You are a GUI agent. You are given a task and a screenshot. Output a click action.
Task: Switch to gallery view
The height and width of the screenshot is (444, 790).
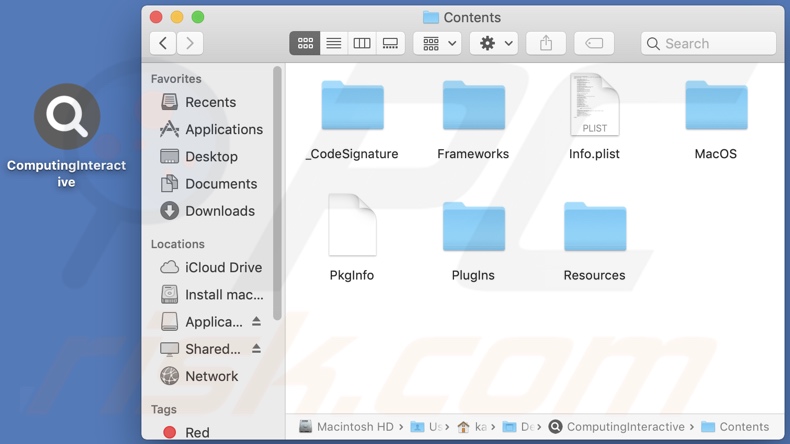(390, 43)
